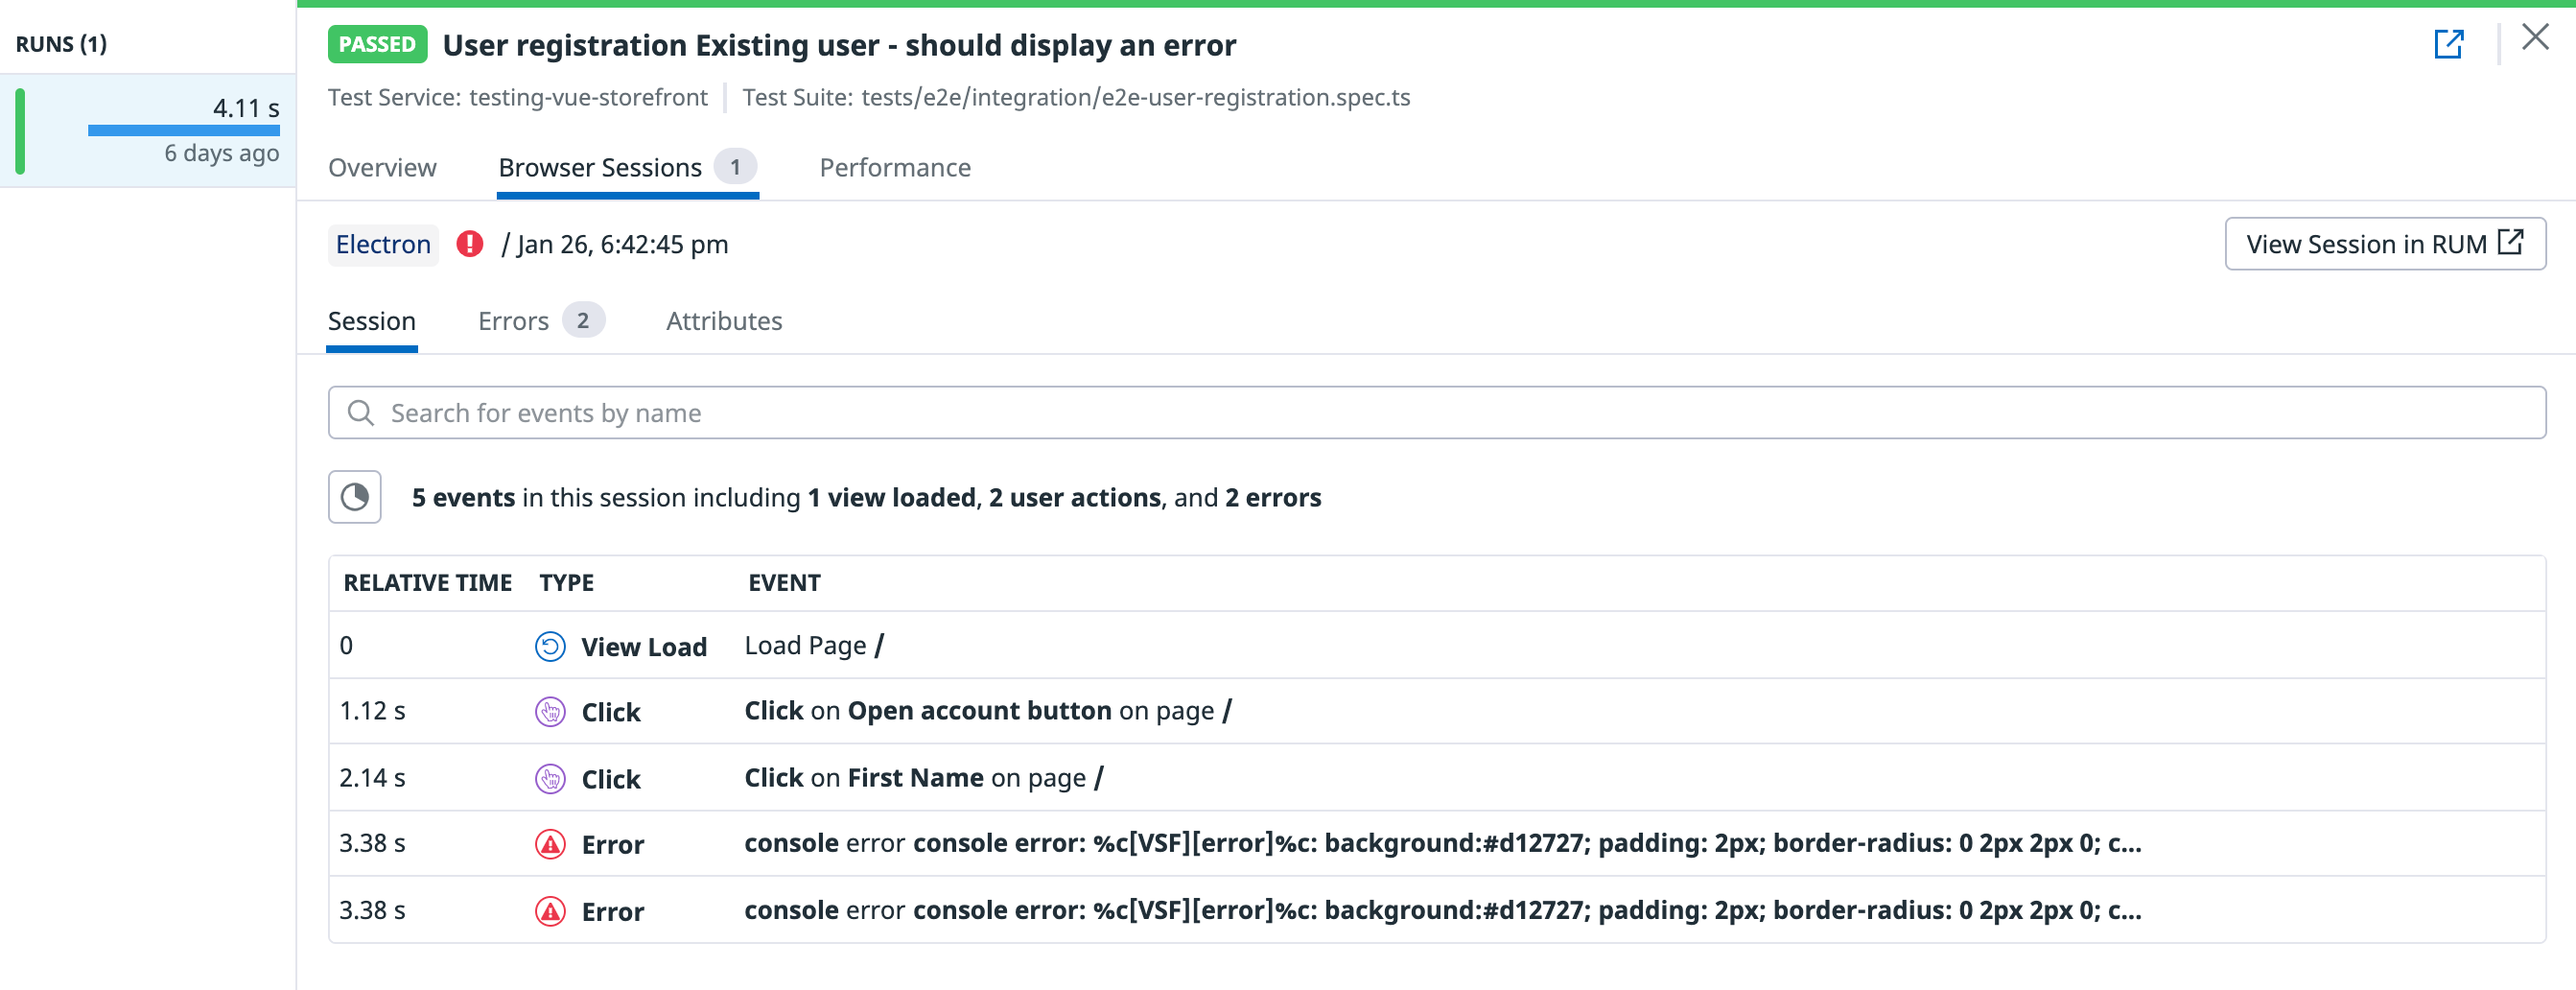Click the search magnifier icon
Viewport: 2576px width, 990px height.
click(360, 413)
